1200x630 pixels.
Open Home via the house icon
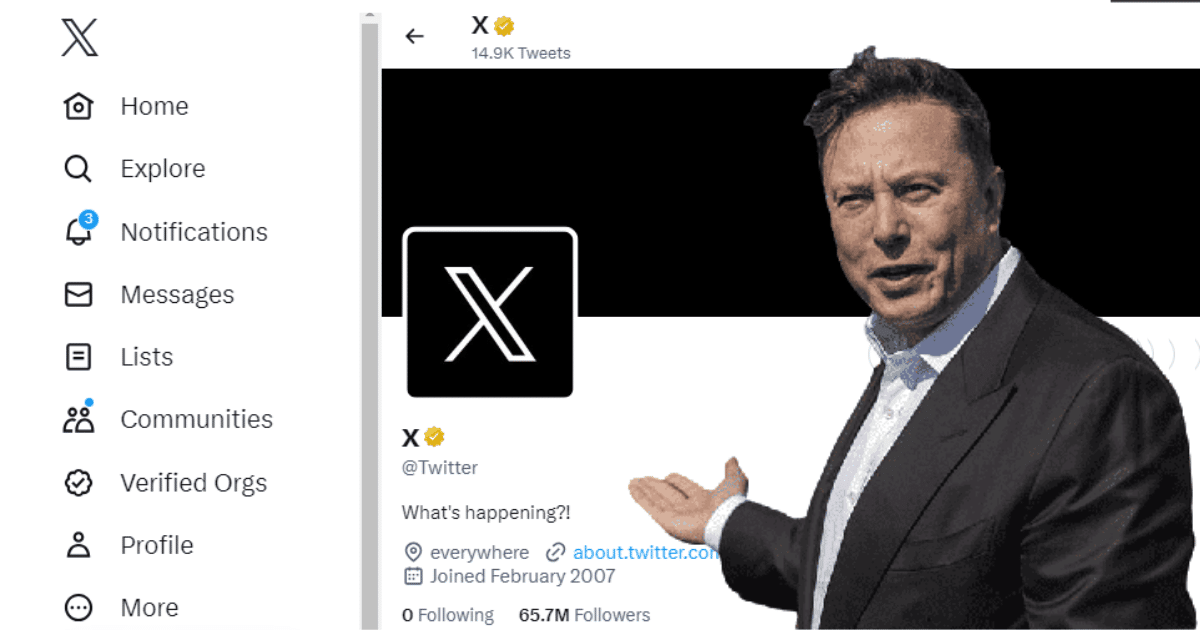(78, 106)
